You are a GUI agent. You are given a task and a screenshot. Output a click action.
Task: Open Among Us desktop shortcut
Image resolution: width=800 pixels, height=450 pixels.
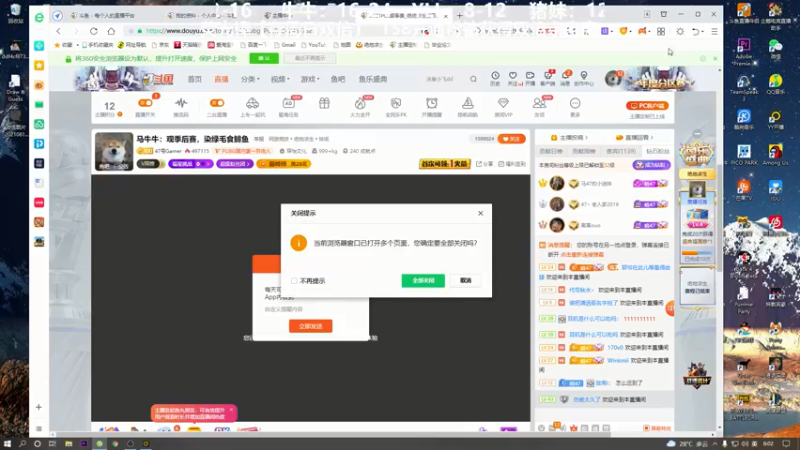(x=776, y=155)
